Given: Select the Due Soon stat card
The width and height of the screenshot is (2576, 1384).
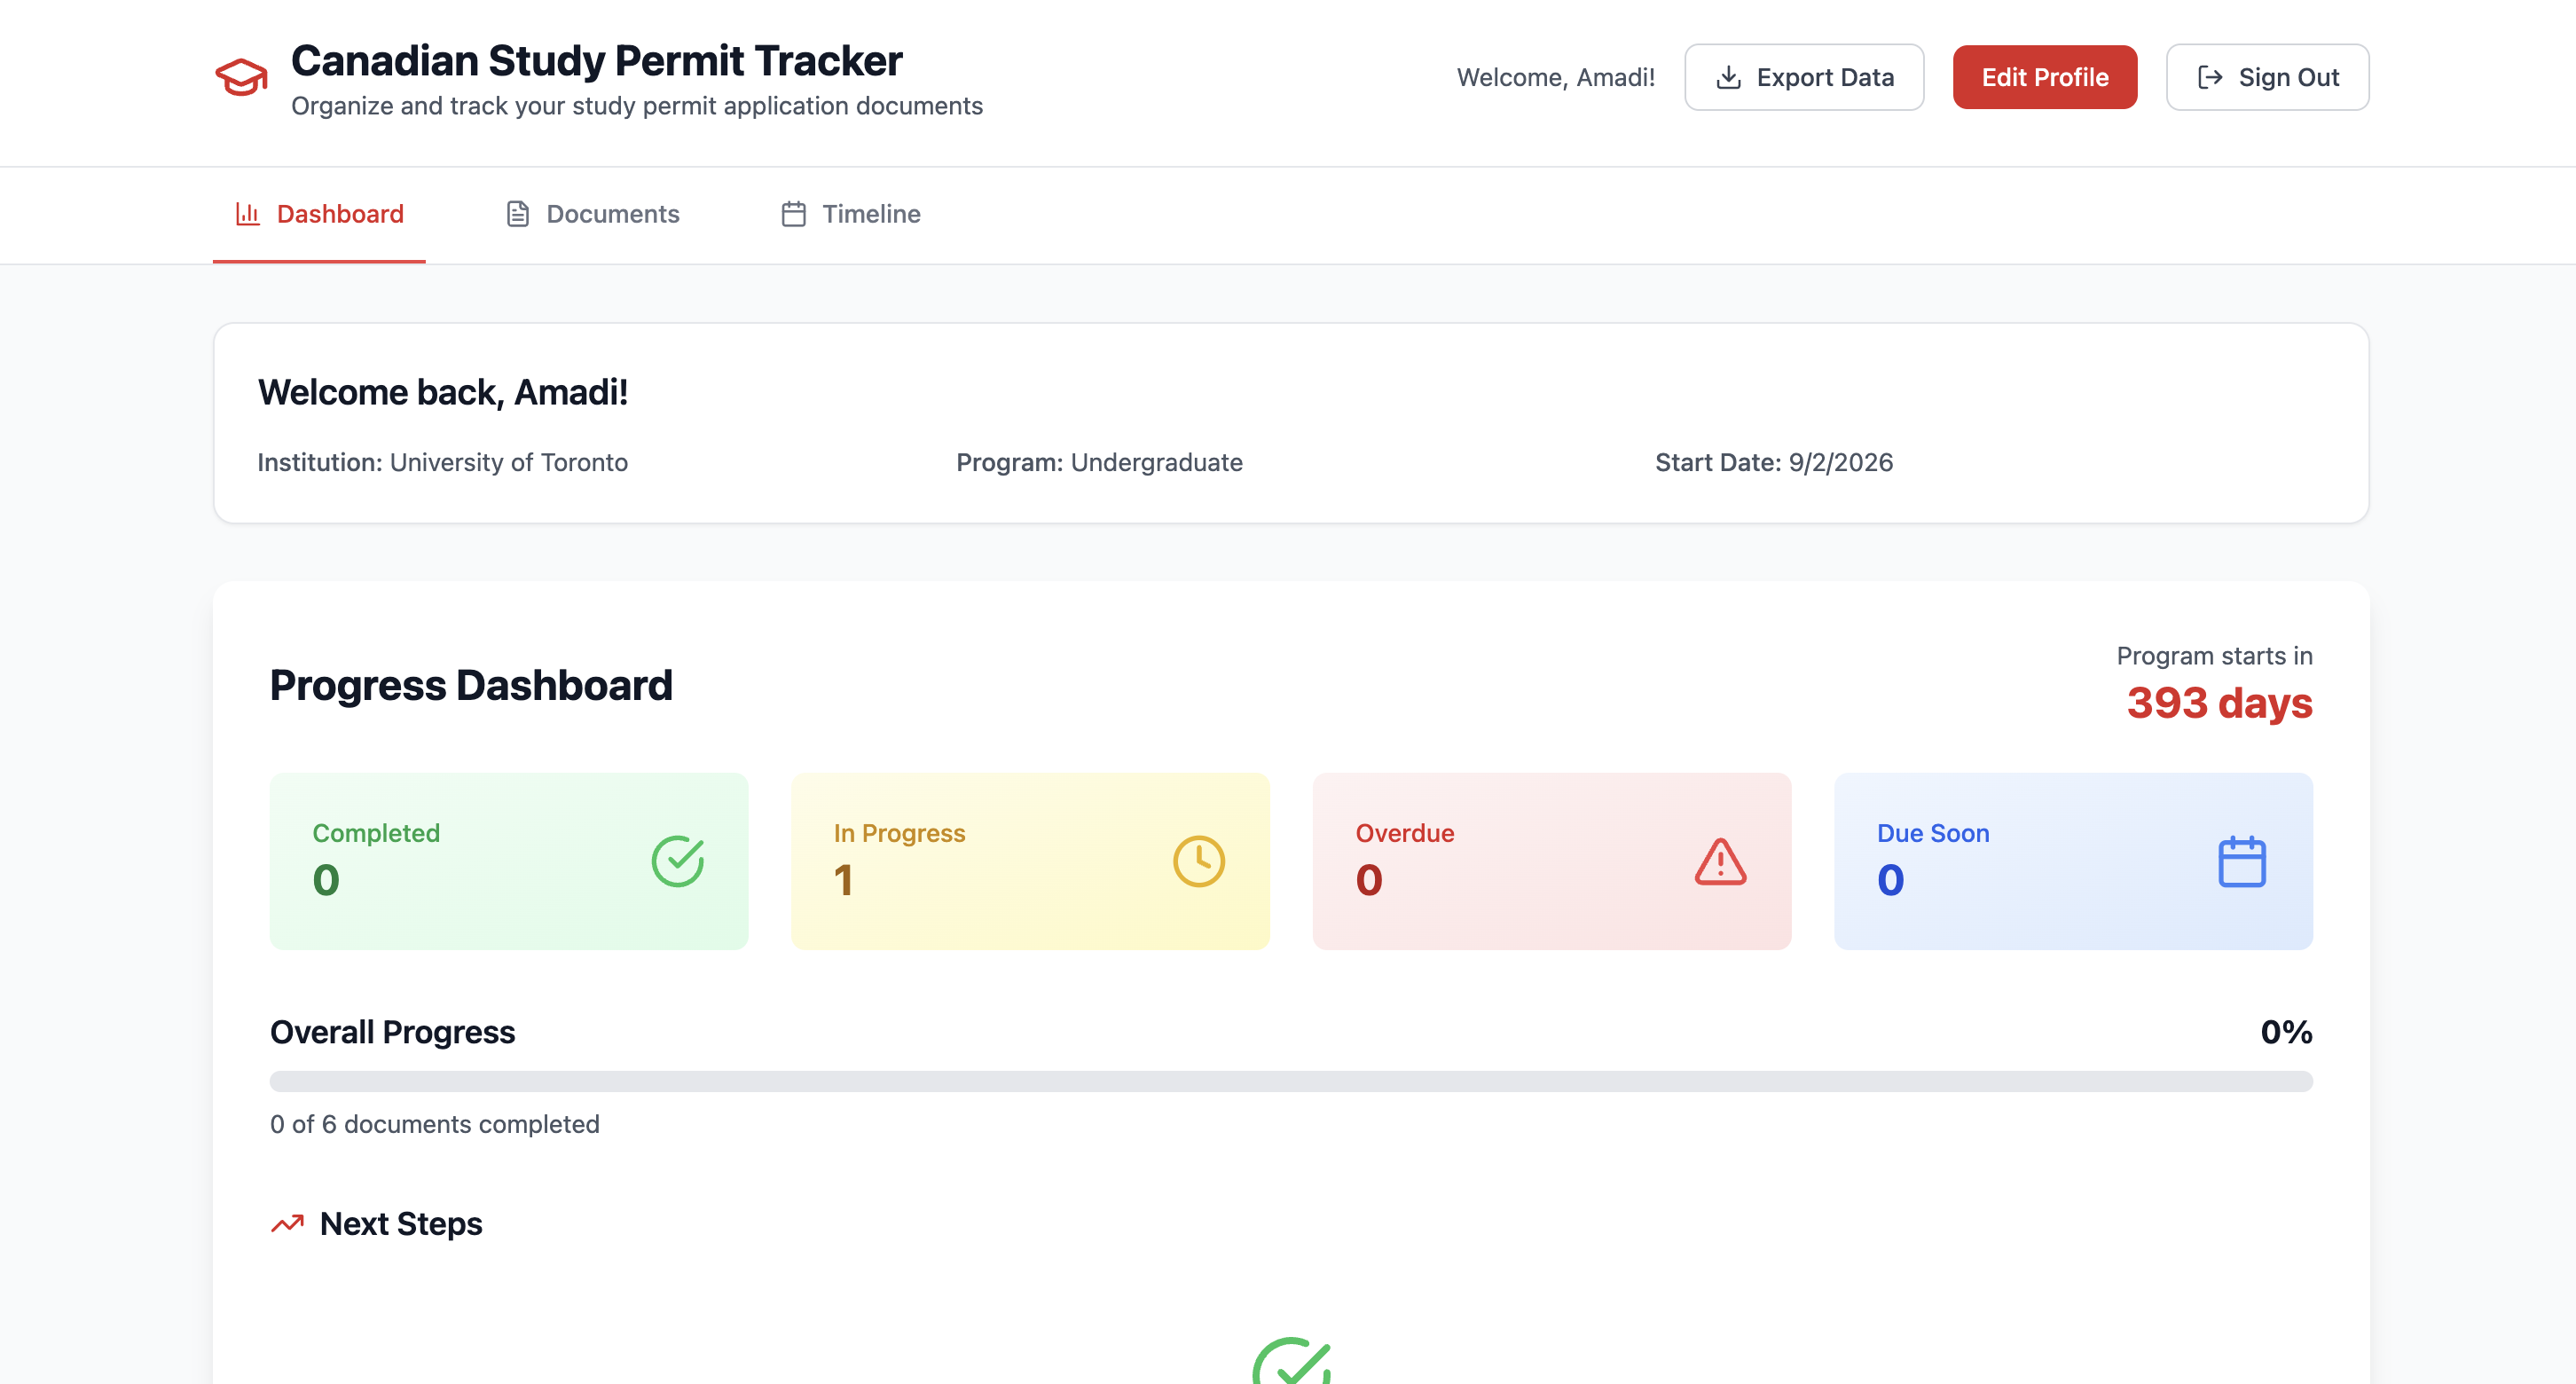Looking at the screenshot, I should [x=2073, y=861].
